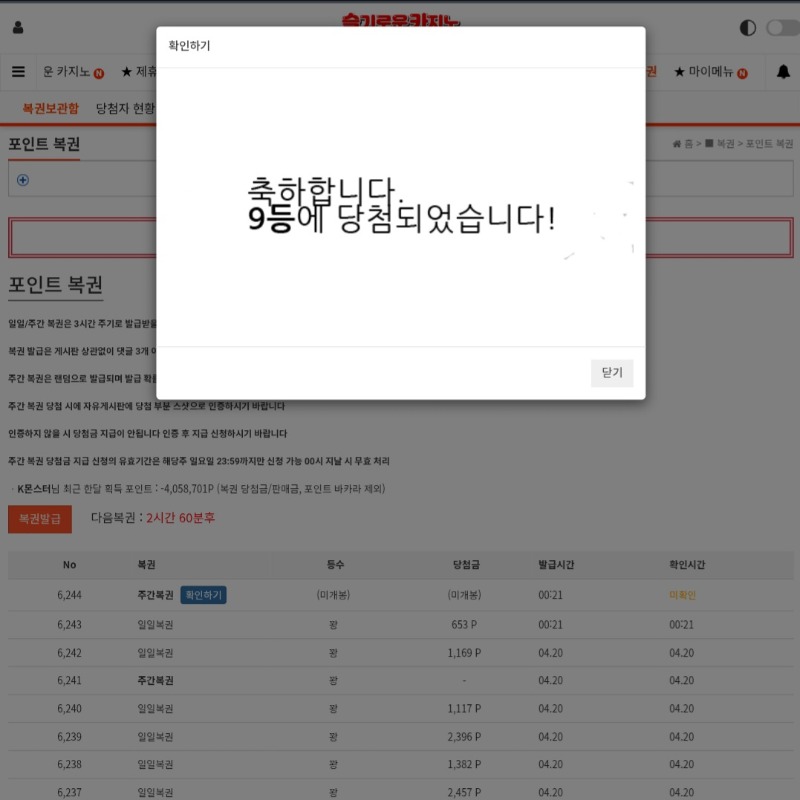
Task: Click the user profile icon
Action: 18,27
